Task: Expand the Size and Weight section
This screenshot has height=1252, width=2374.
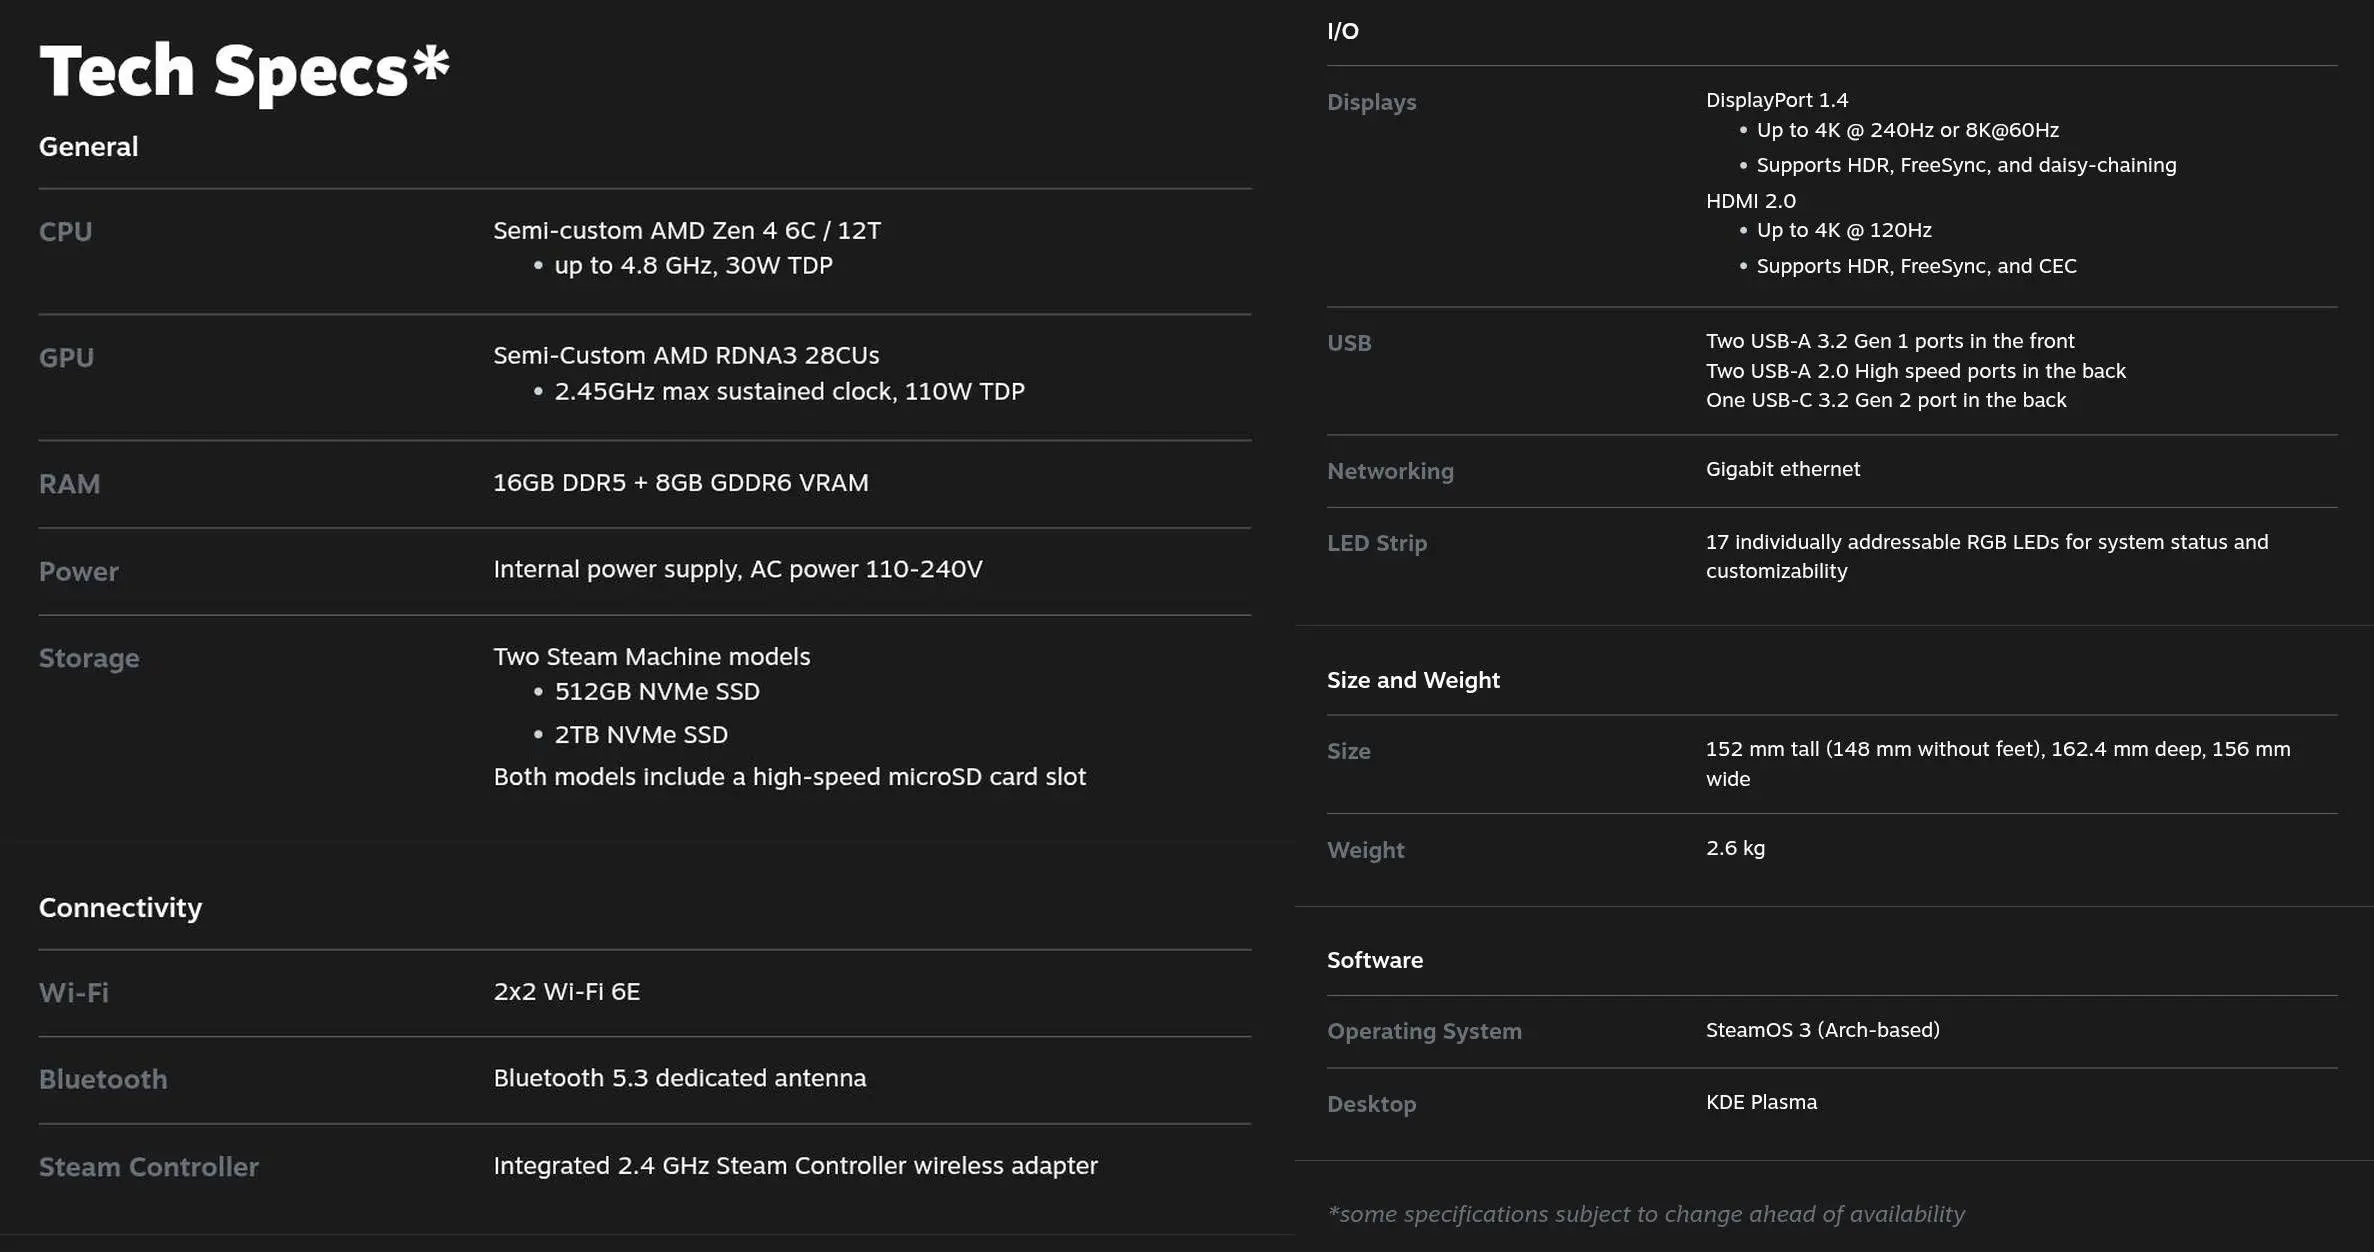Action: click(x=1413, y=679)
